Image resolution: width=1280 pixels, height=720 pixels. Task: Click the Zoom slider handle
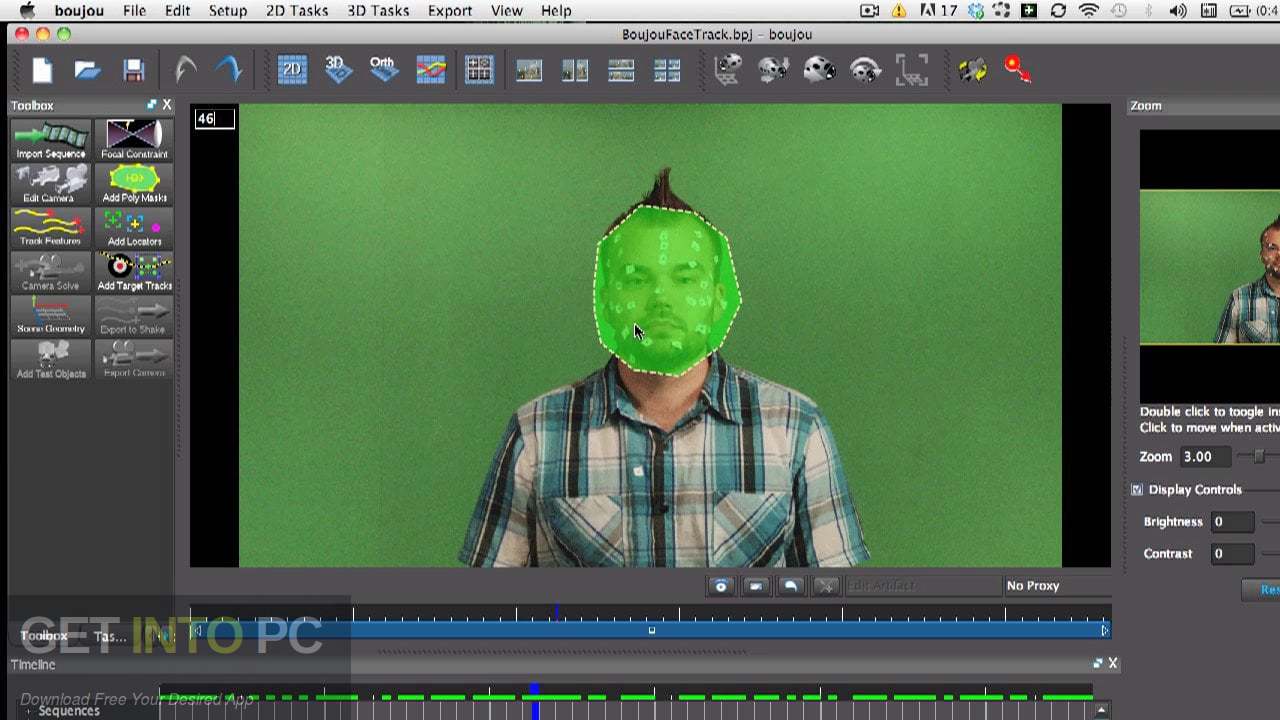(1259, 457)
